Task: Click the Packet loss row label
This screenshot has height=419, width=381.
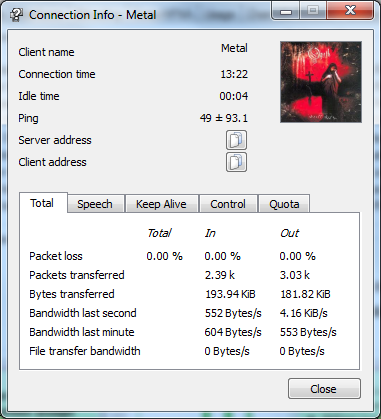Action: click(56, 256)
